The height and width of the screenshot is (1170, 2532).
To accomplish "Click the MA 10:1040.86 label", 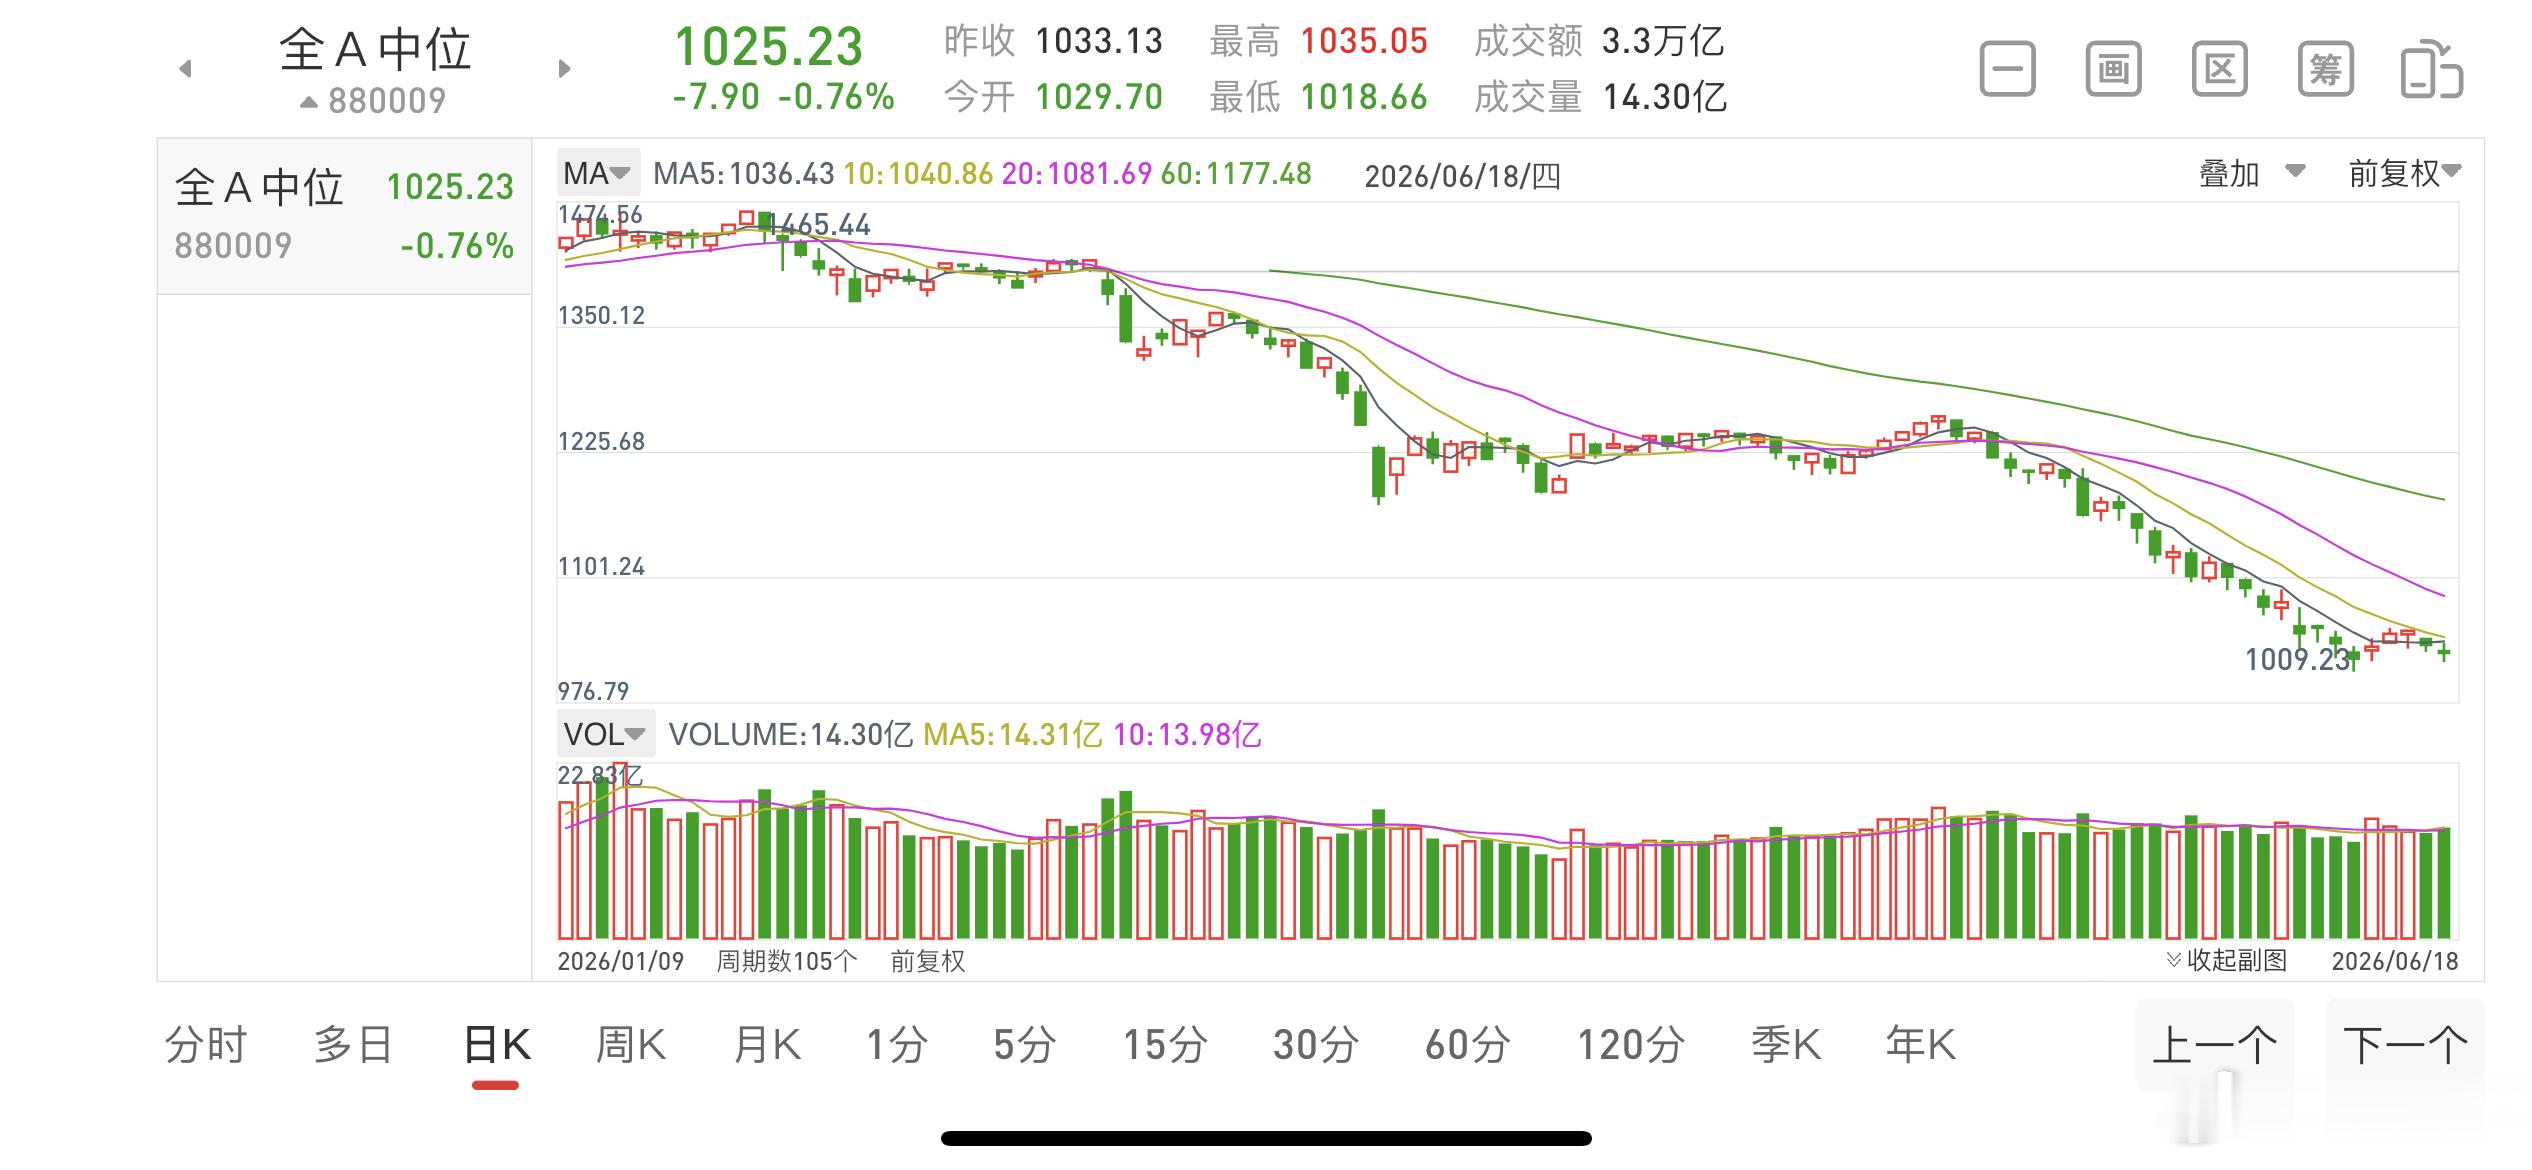I will (x=918, y=174).
